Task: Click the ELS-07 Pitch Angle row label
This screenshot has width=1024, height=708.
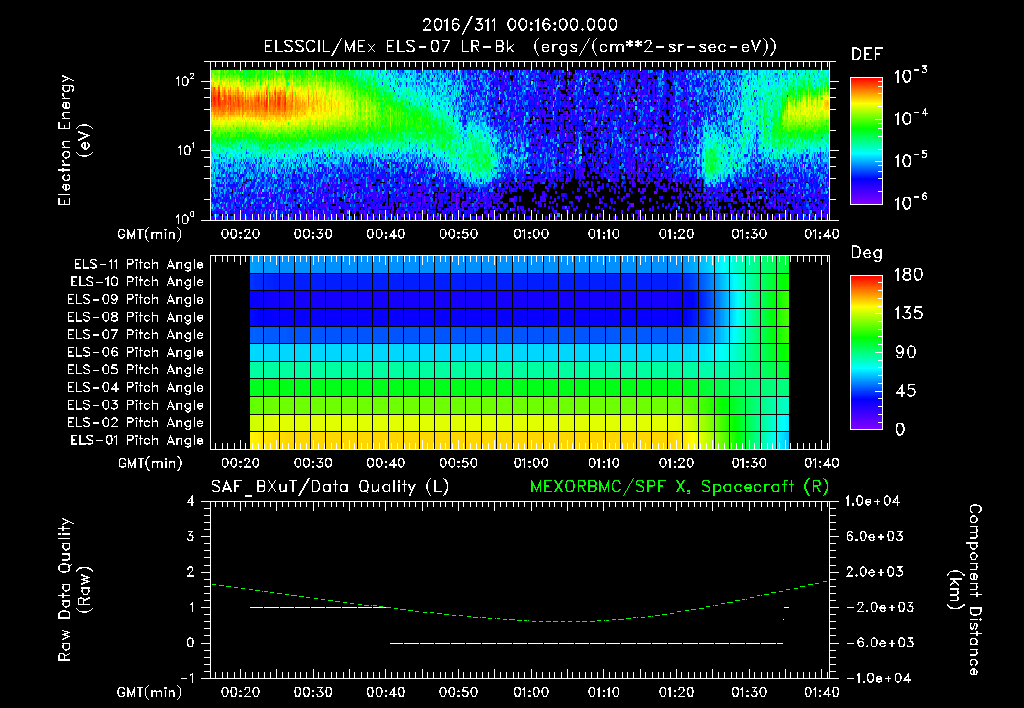Action: pyautogui.click(x=136, y=334)
